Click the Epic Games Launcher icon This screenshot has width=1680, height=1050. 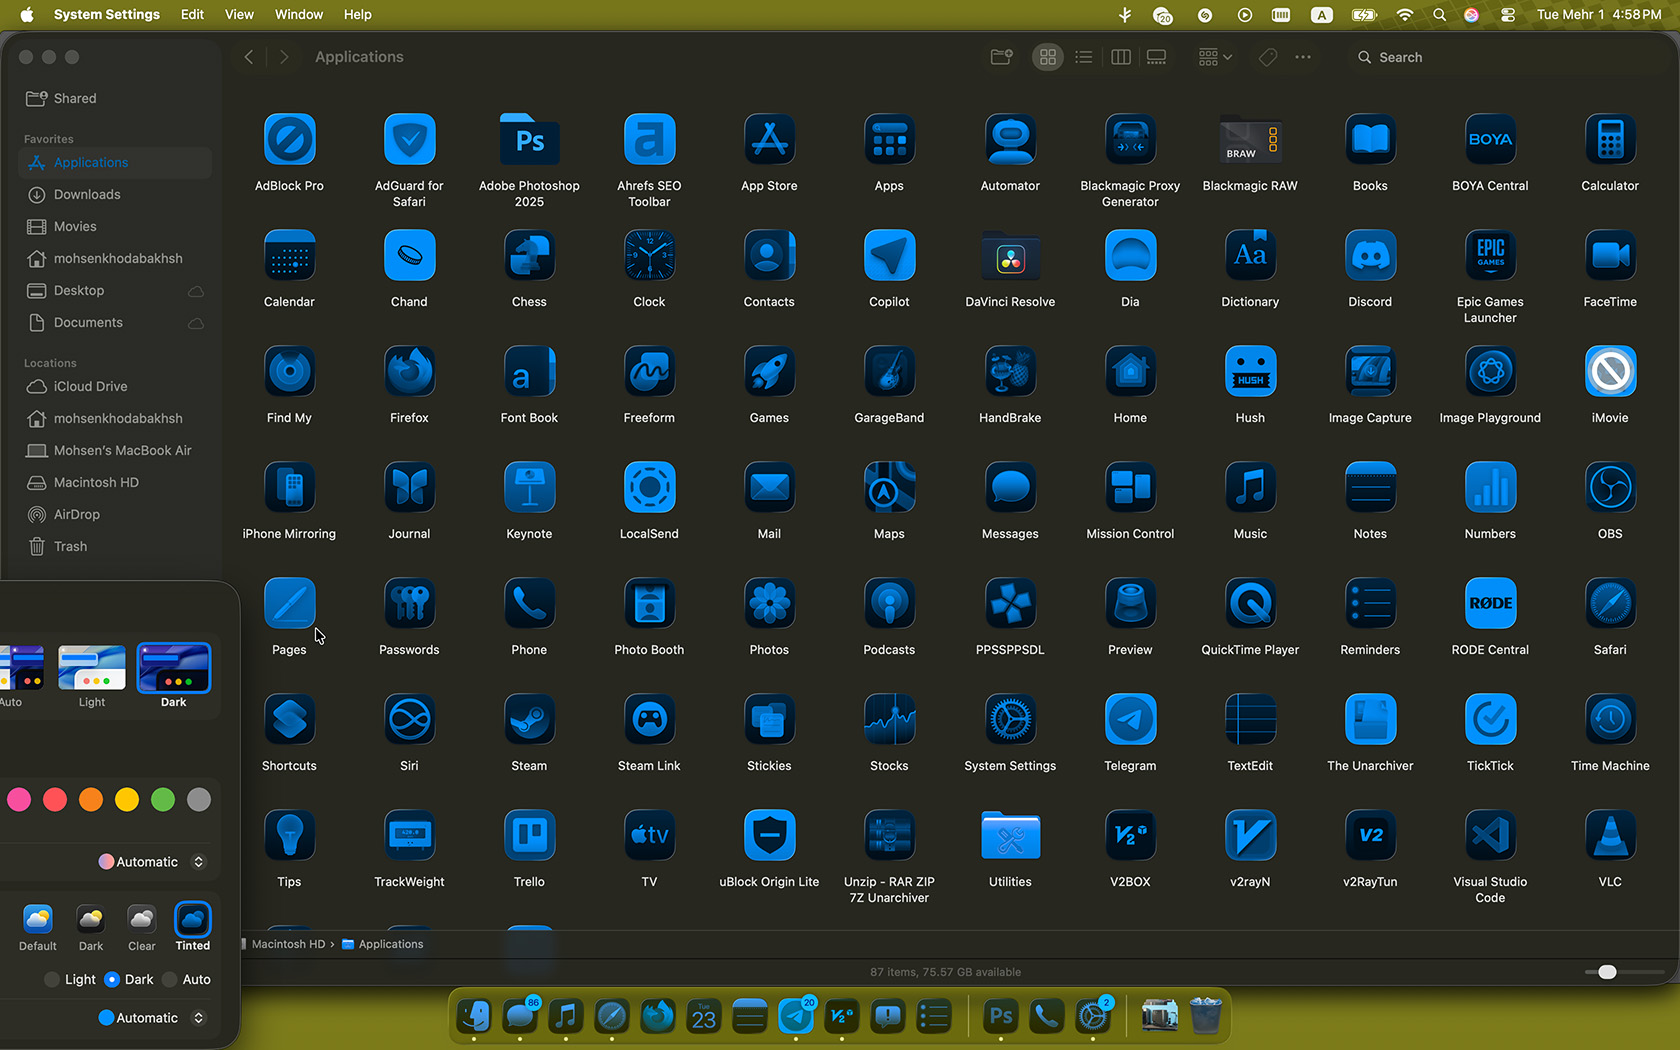[1490, 256]
